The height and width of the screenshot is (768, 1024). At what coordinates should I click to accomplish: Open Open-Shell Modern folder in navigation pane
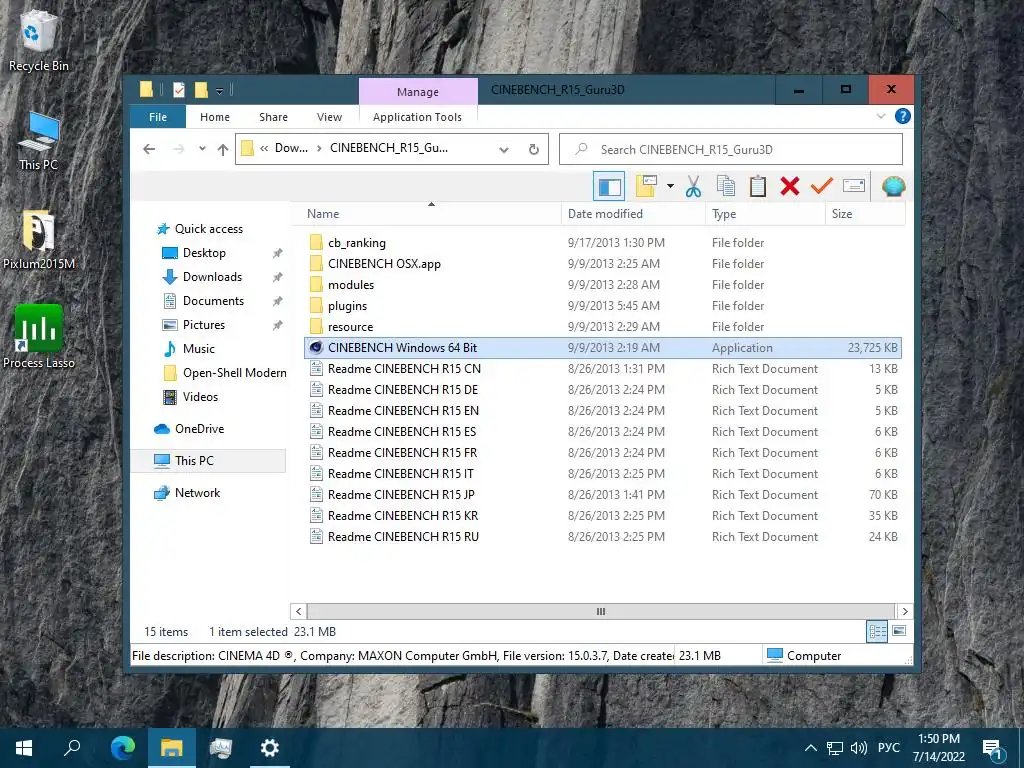234,373
